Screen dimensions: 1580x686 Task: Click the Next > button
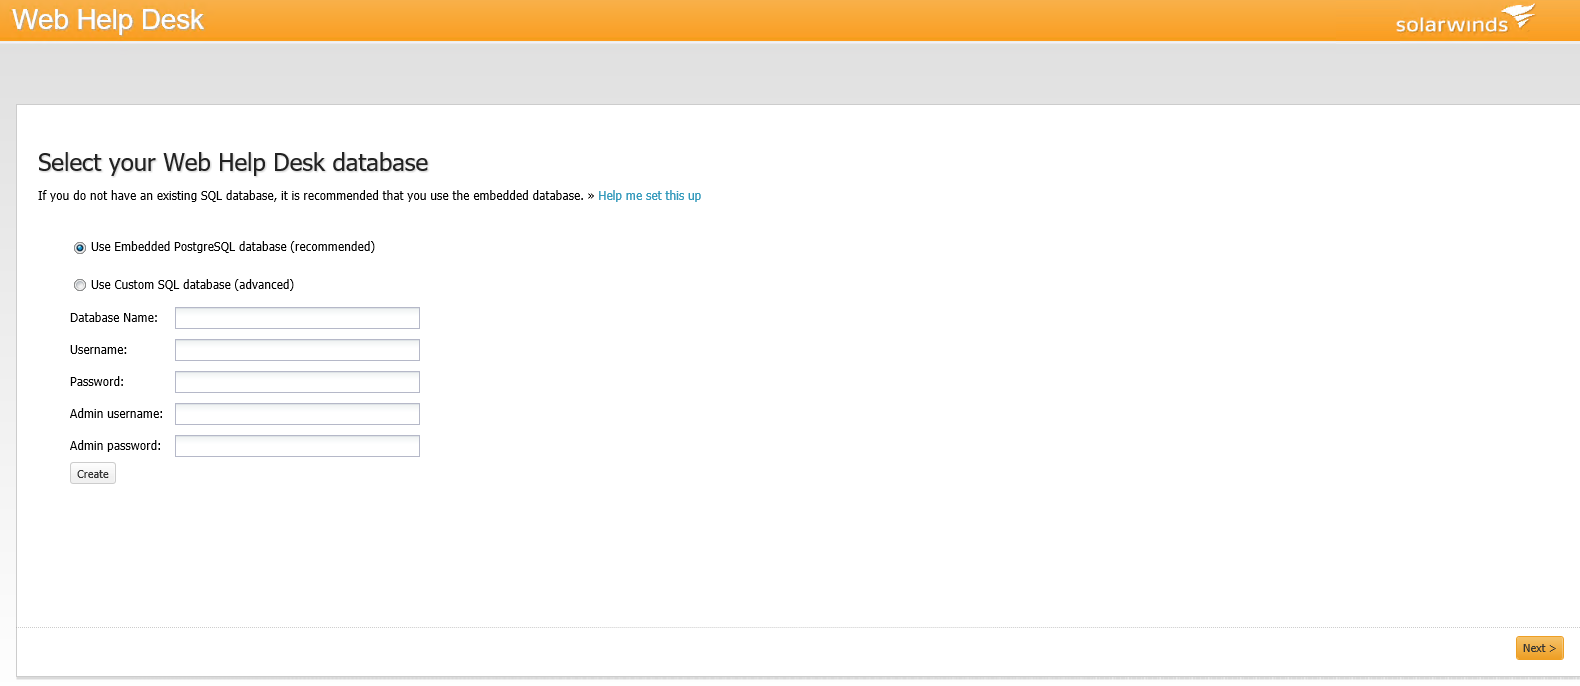click(x=1539, y=648)
